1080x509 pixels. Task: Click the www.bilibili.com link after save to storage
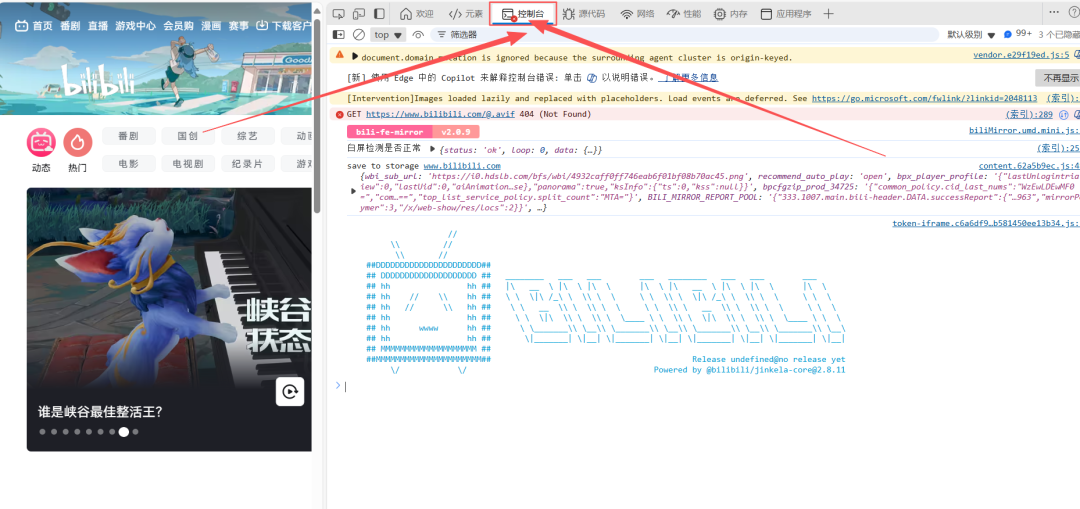point(461,166)
